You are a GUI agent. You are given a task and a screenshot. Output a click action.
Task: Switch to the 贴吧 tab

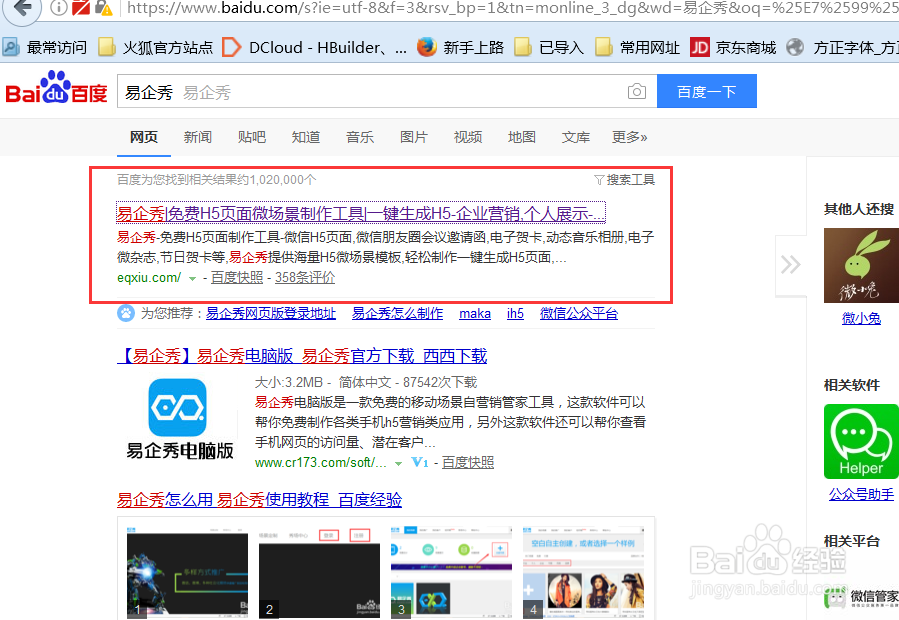pyautogui.click(x=252, y=137)
